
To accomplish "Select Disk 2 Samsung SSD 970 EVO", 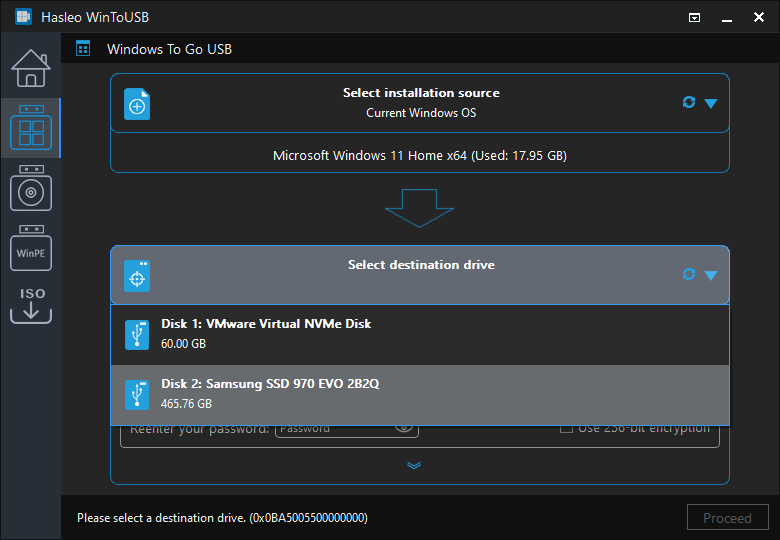I will click(420, 395).
